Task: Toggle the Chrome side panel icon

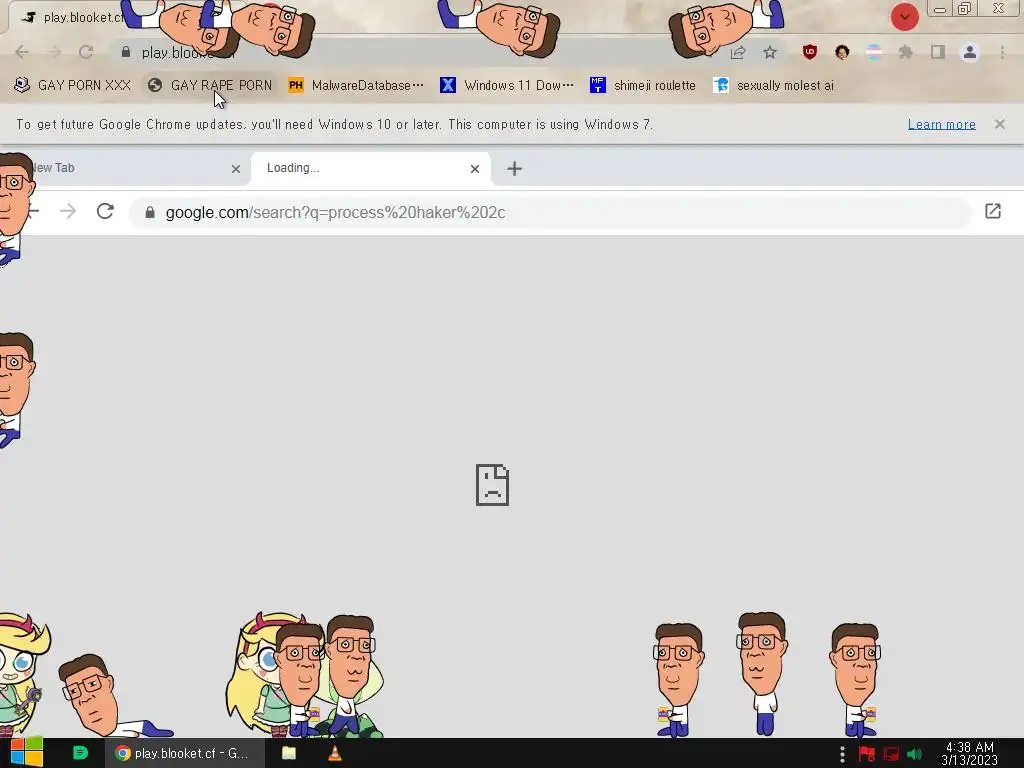Action: (938, 52)
